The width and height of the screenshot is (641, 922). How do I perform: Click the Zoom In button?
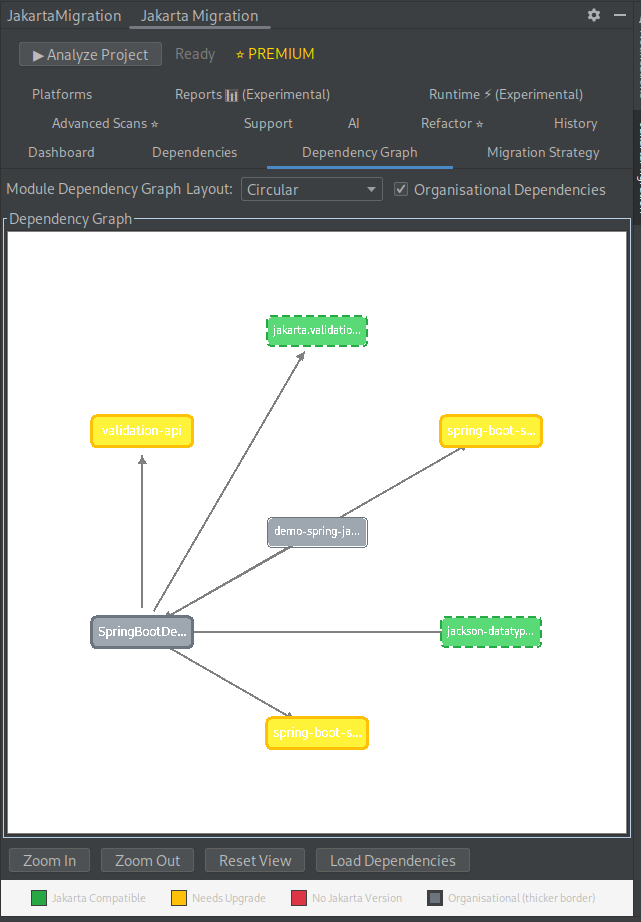[49, 860]
